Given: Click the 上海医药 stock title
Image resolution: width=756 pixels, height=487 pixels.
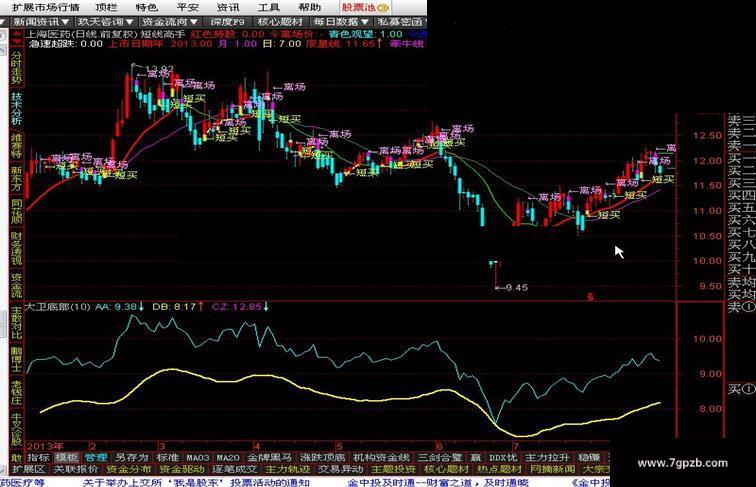Looking at the screenshot, I should click(48, 34).
